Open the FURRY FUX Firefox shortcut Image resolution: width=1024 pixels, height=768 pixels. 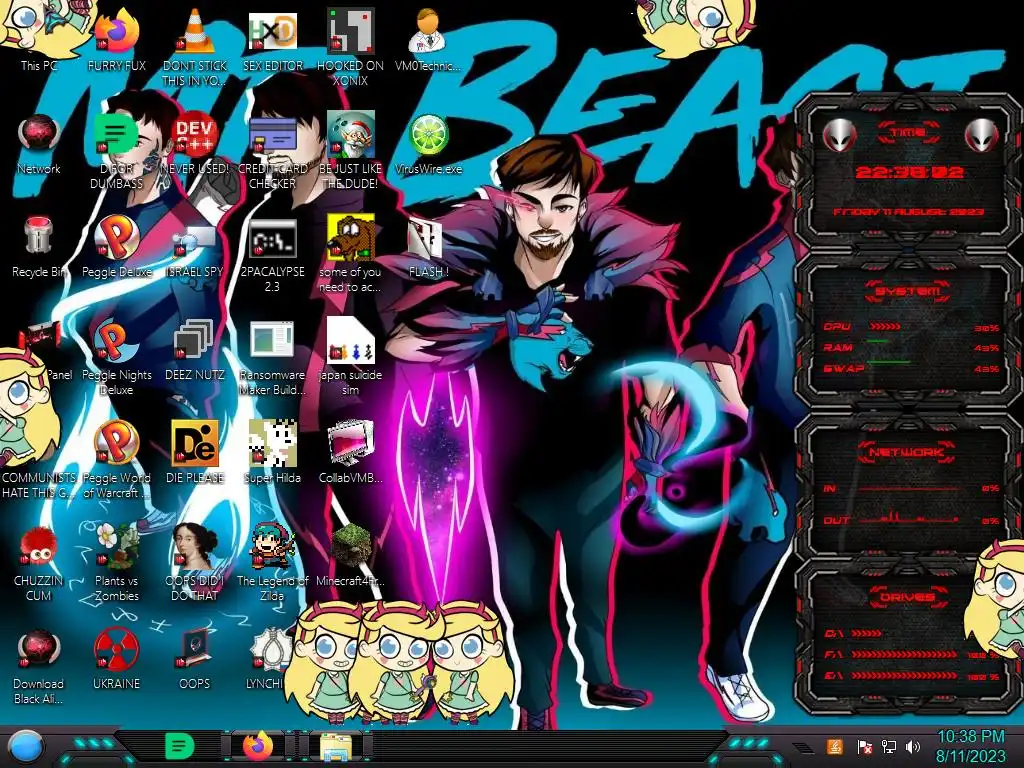(x=117, y=39)
